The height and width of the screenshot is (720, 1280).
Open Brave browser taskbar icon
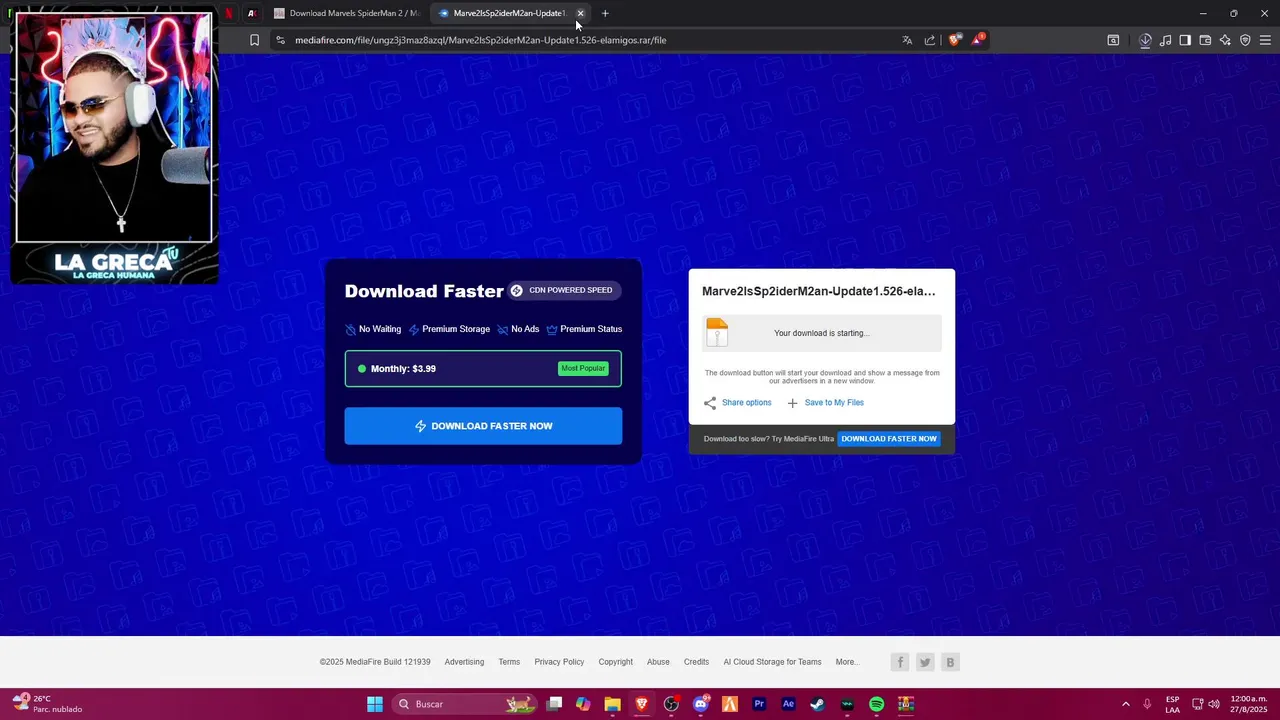[642, 704]
